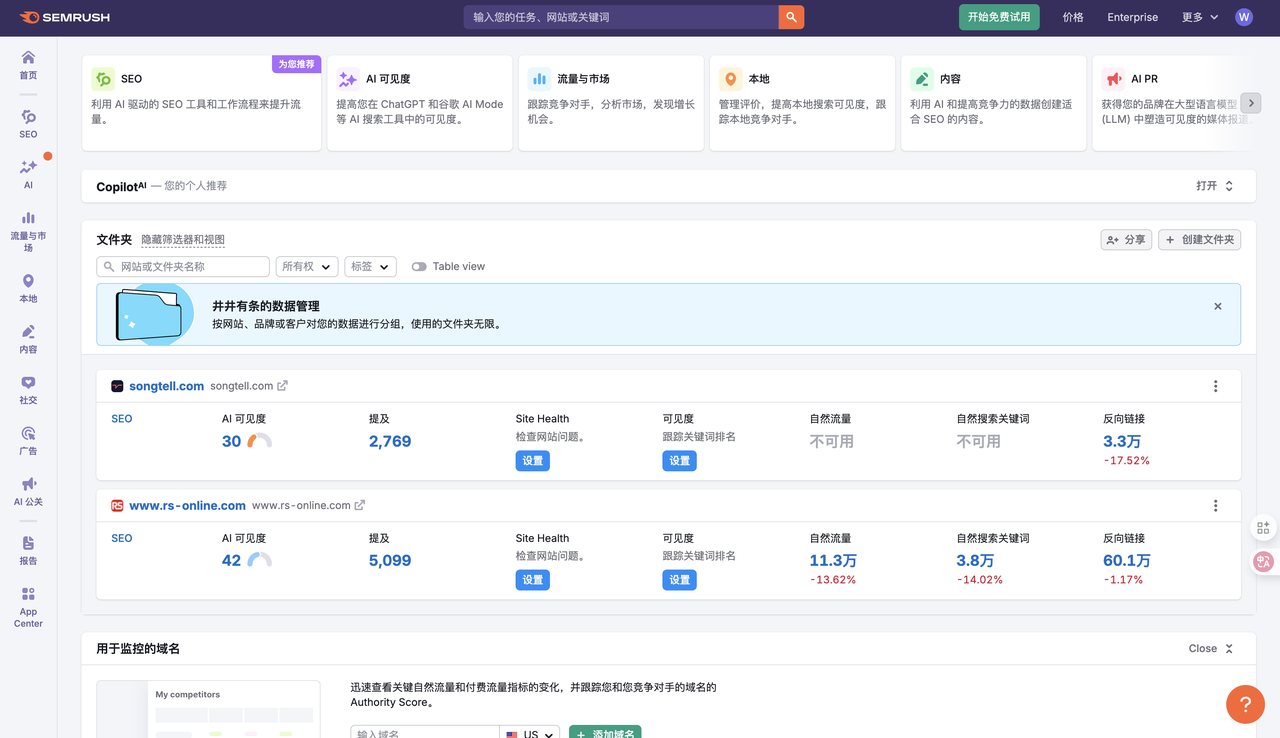Click the user avatar W
This screenshot has height=738, width=1280.
(x=1244, y=17)
